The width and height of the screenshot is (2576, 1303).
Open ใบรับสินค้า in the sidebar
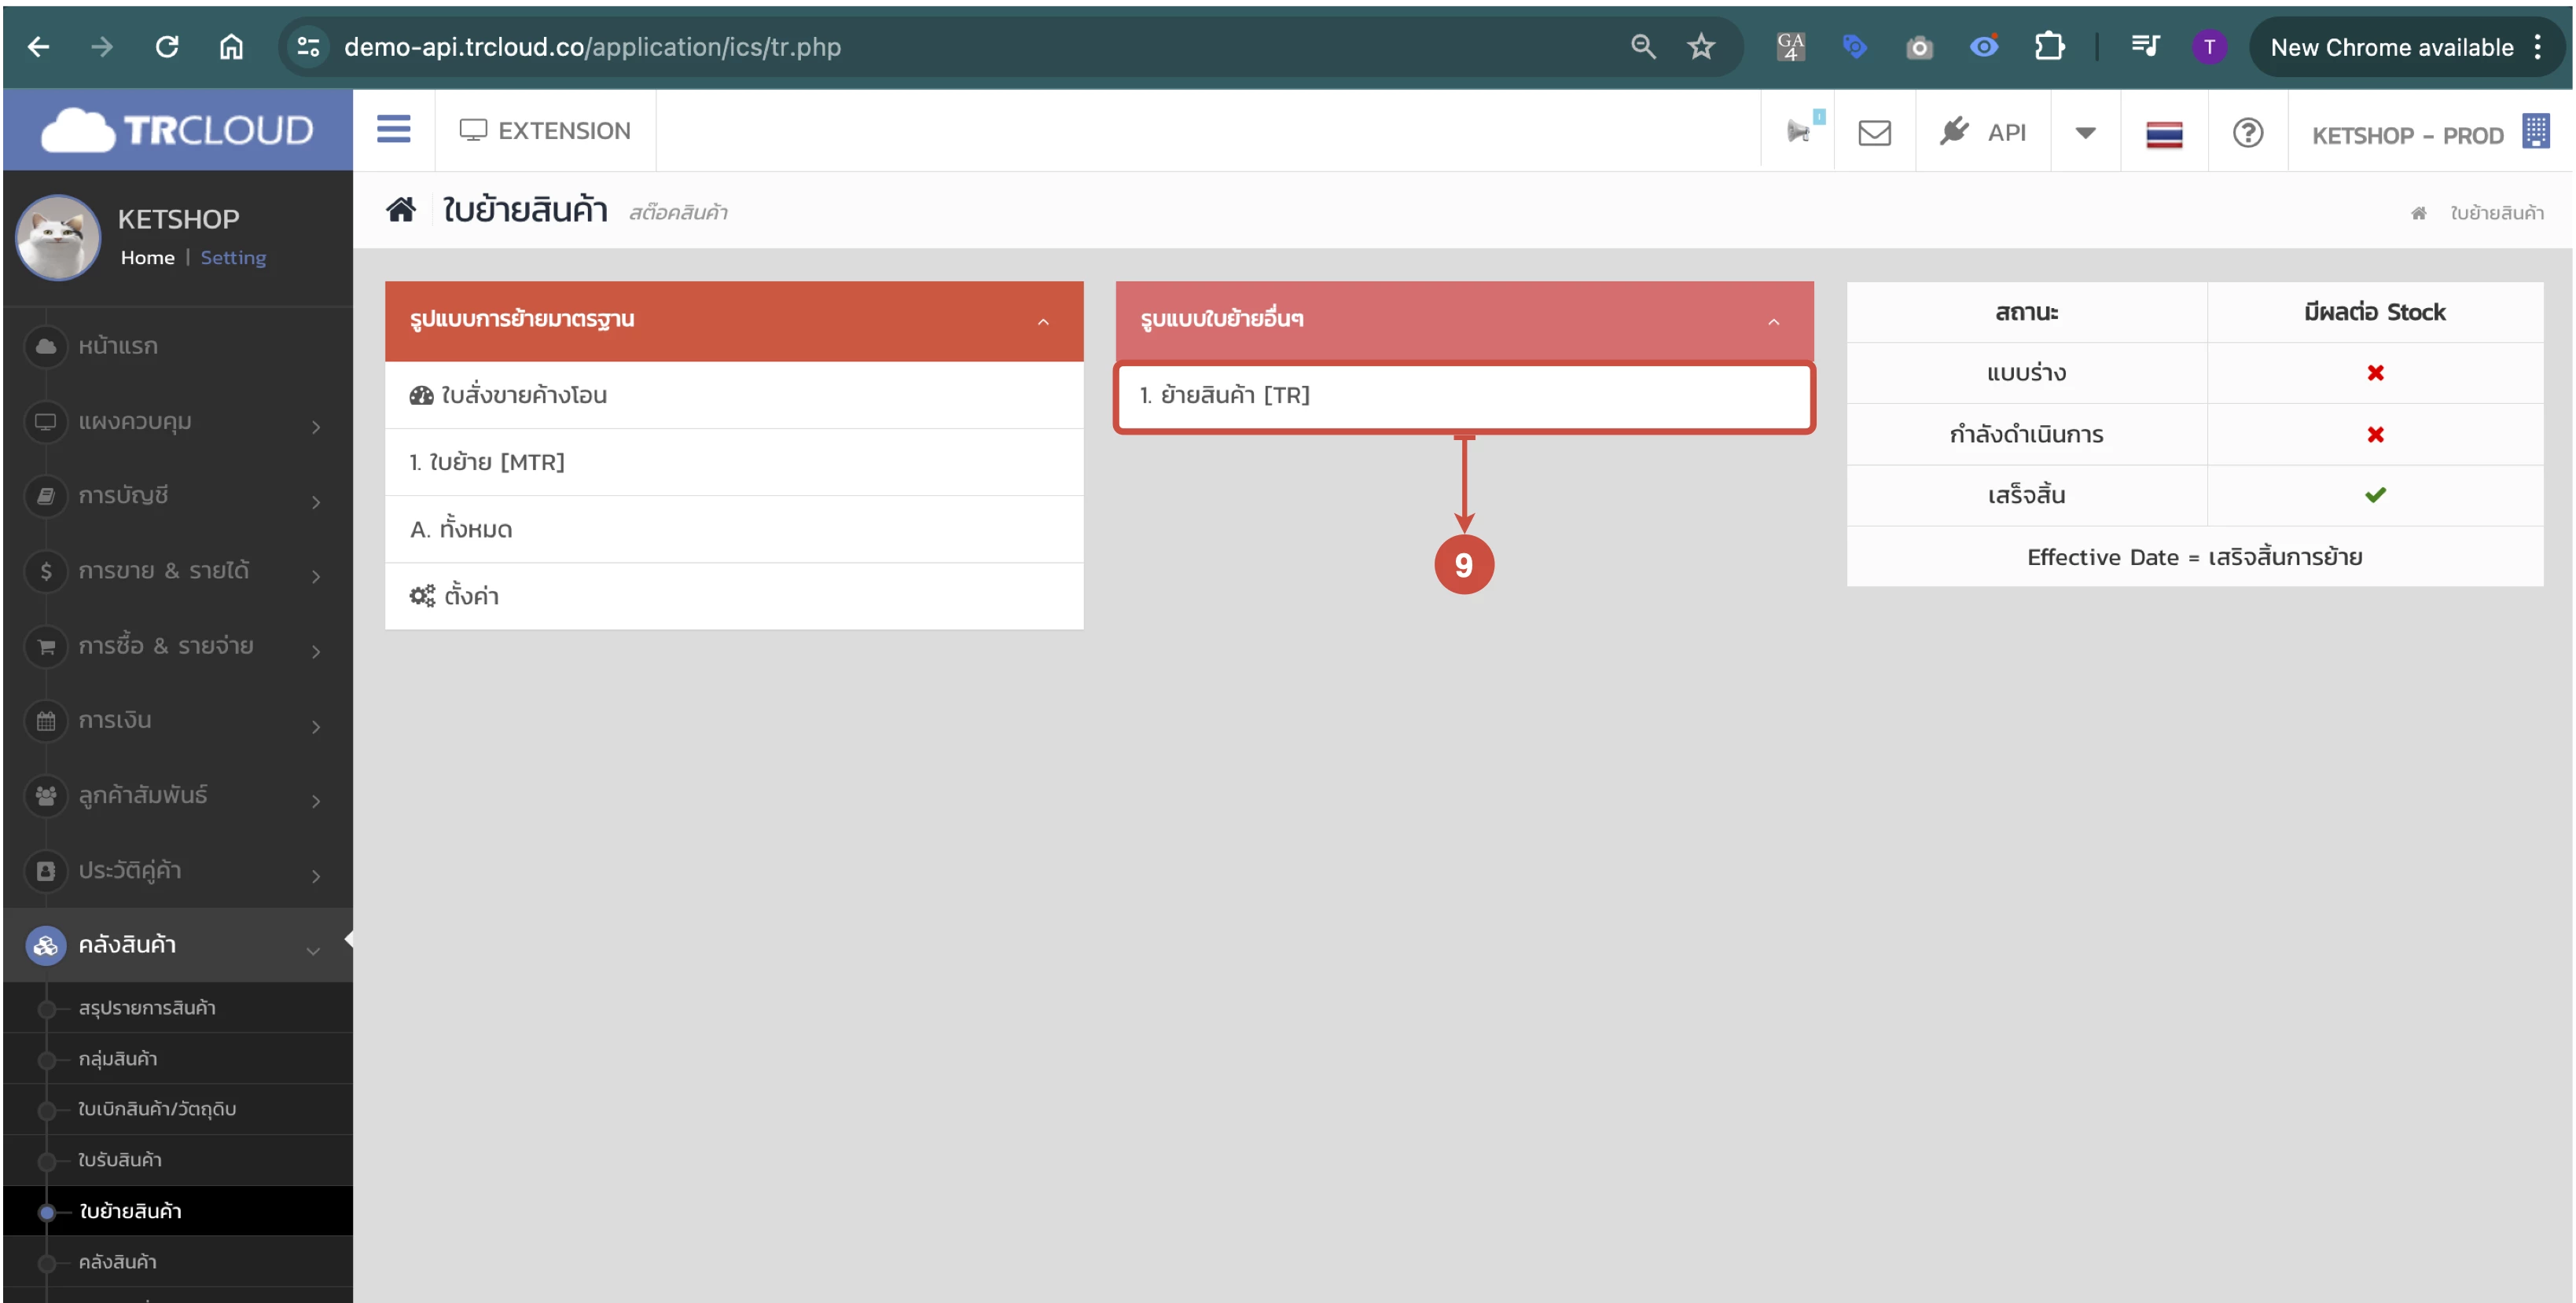click(x=120, y=1160)
